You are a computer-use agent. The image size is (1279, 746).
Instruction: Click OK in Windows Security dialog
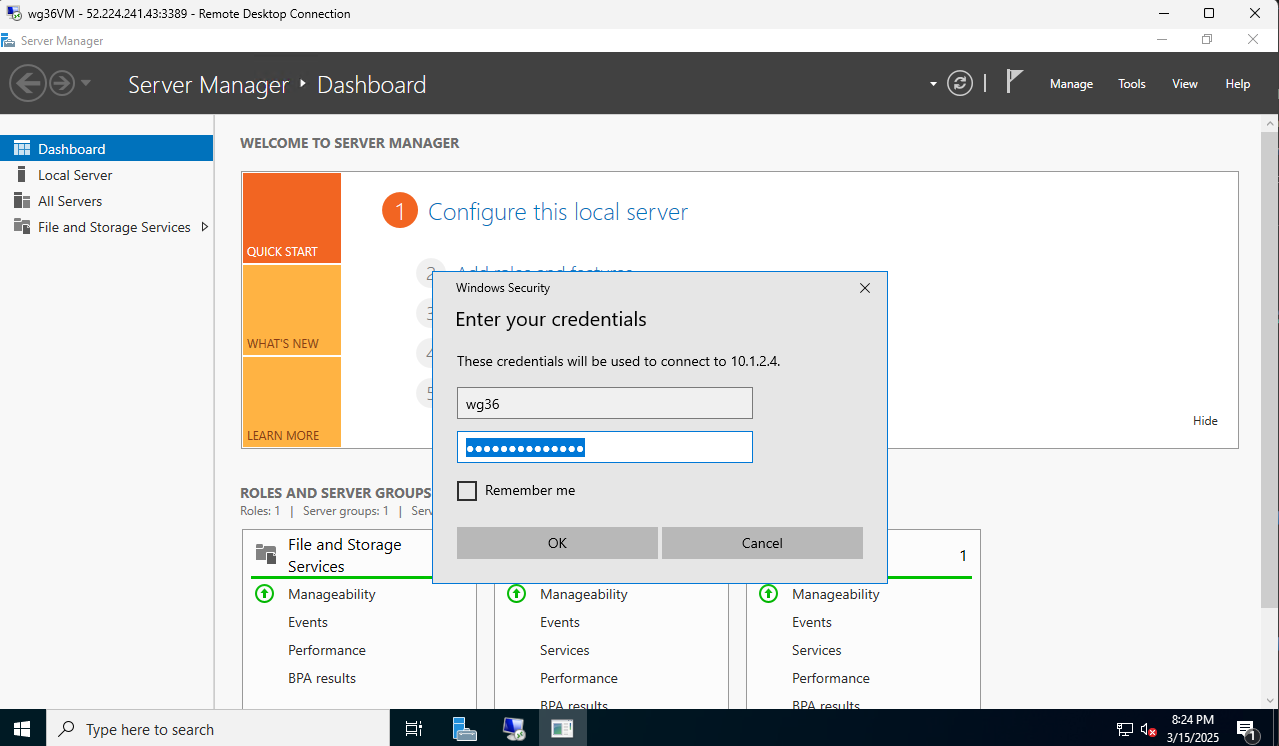click(557, 543)
